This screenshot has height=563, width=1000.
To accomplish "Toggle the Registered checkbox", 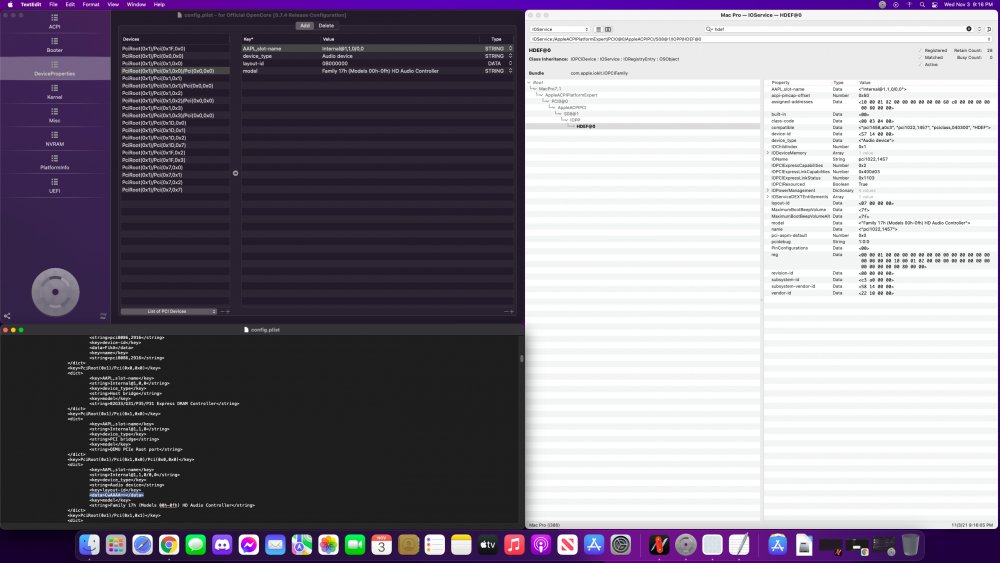I will tap(920, 50).
